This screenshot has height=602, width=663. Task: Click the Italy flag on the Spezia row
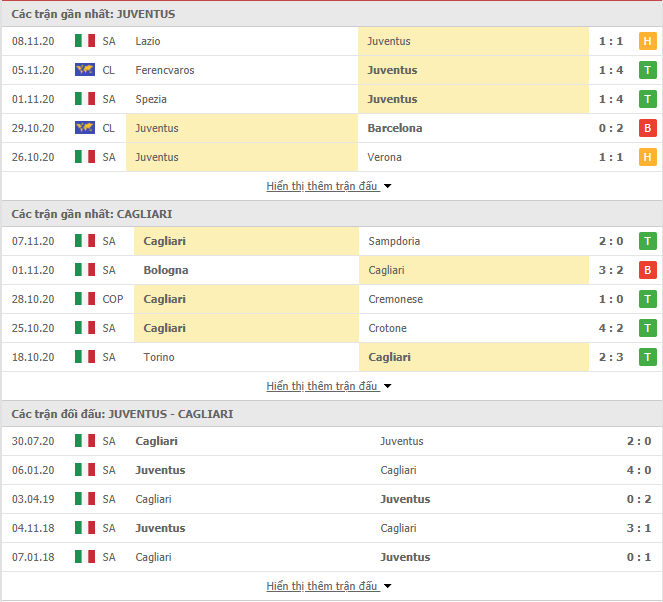[x=85, y=99]
